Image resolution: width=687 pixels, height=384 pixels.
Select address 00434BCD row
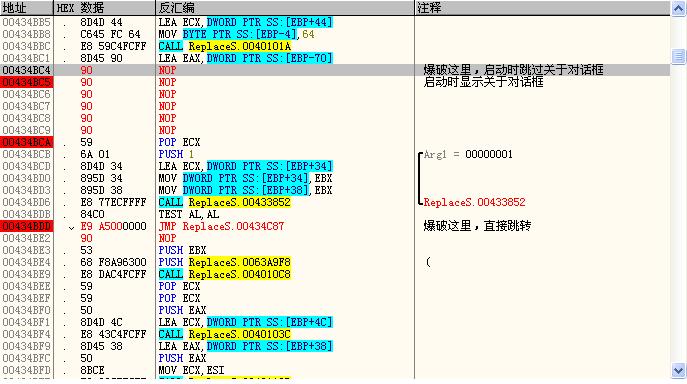pyautogui.click(x=27, y=166)
